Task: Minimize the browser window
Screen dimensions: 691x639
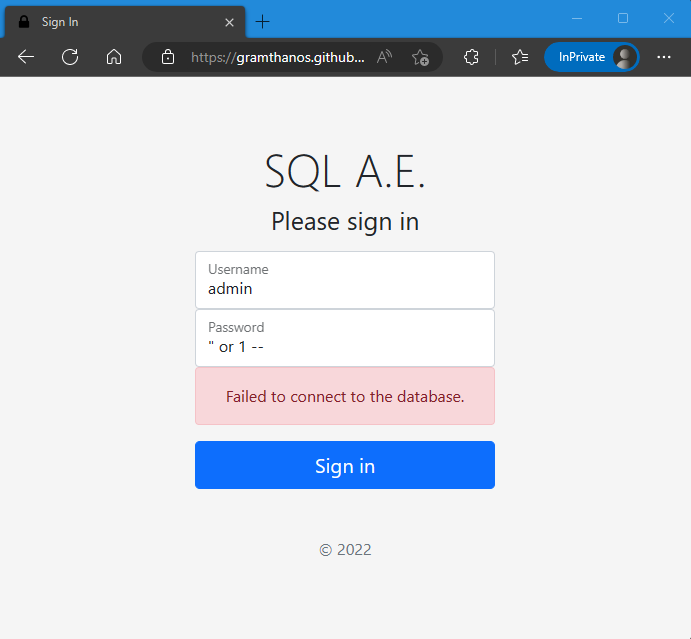Action: click(x=577, y=18)
